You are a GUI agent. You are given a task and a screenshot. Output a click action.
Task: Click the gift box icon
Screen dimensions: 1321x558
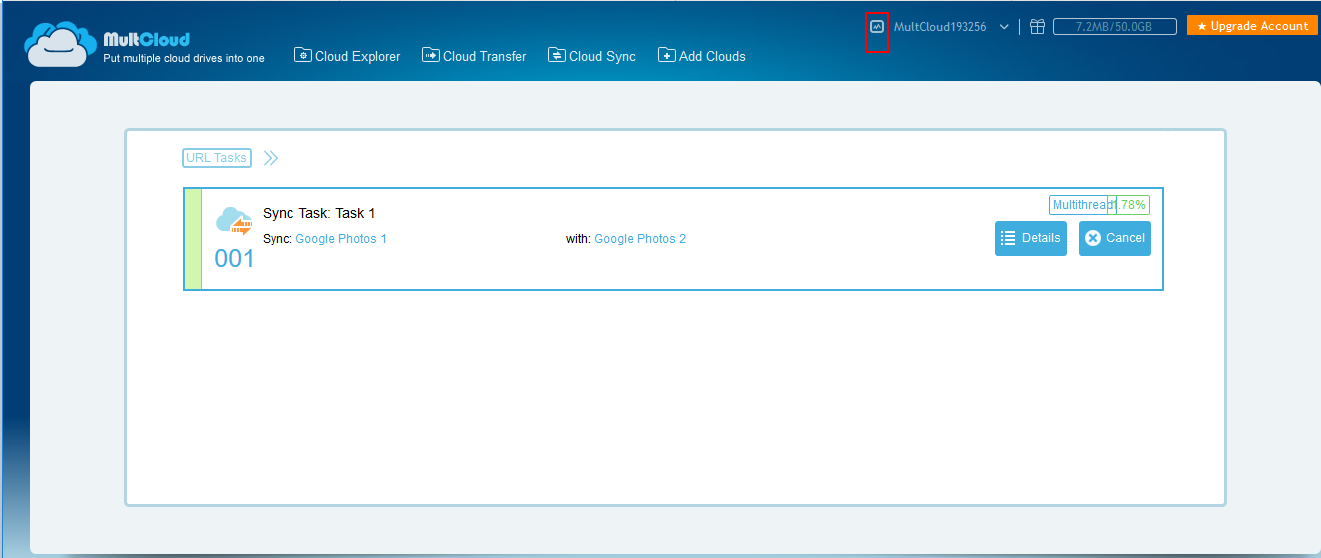tap(1037, 27)
